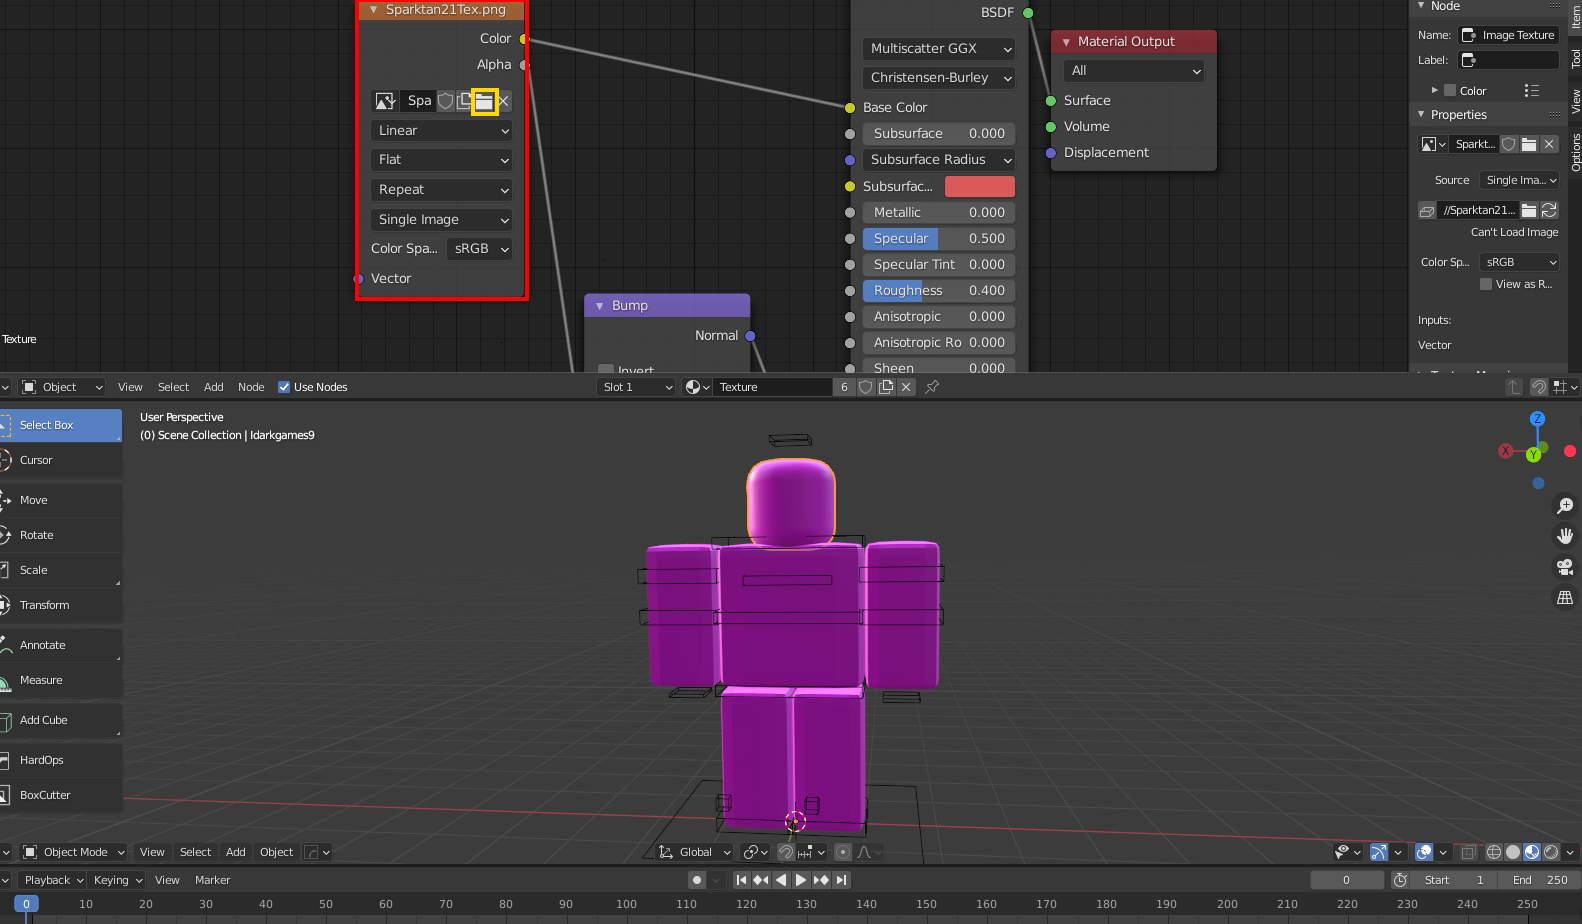Select the Add Cube tool
The height and width of the screenshot is (924, 1582).
(61, 720)
